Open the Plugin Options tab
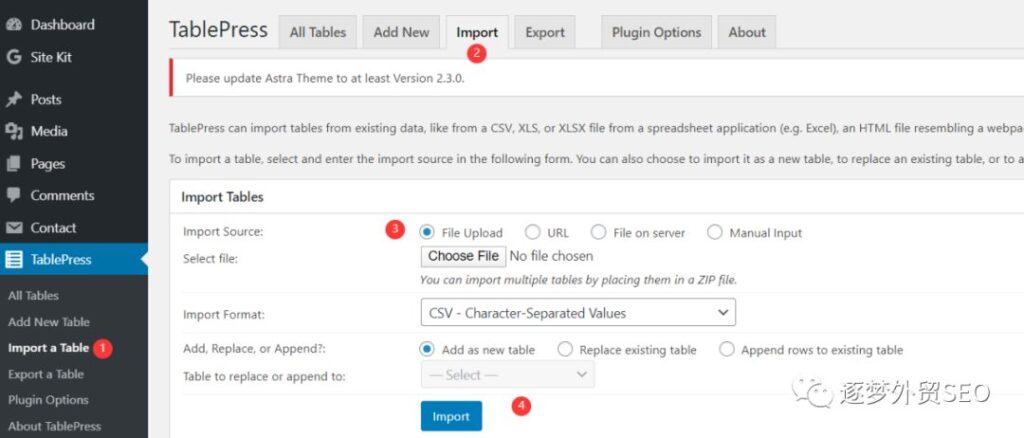The image size is (1024, 438). coord(656,32)
